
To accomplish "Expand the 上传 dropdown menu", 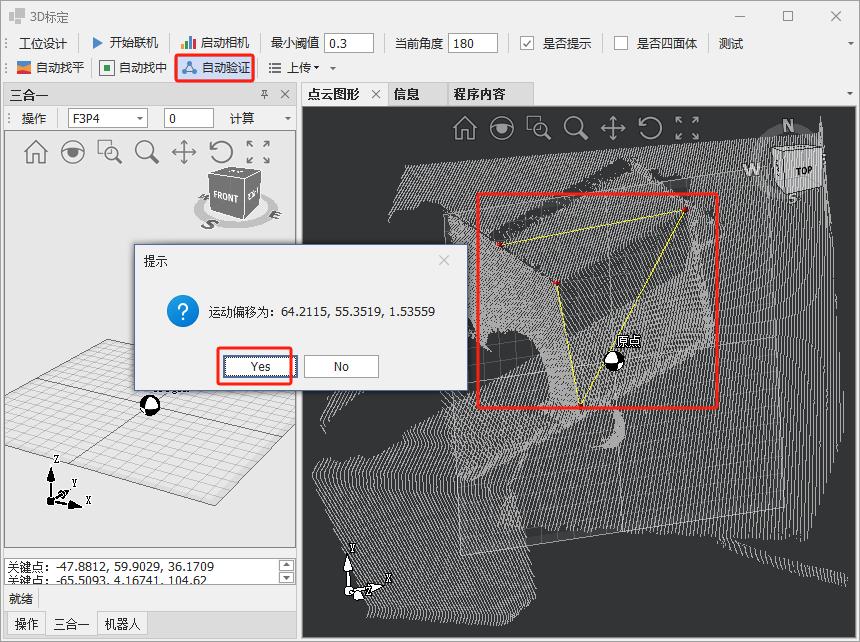I will point(317,68).
